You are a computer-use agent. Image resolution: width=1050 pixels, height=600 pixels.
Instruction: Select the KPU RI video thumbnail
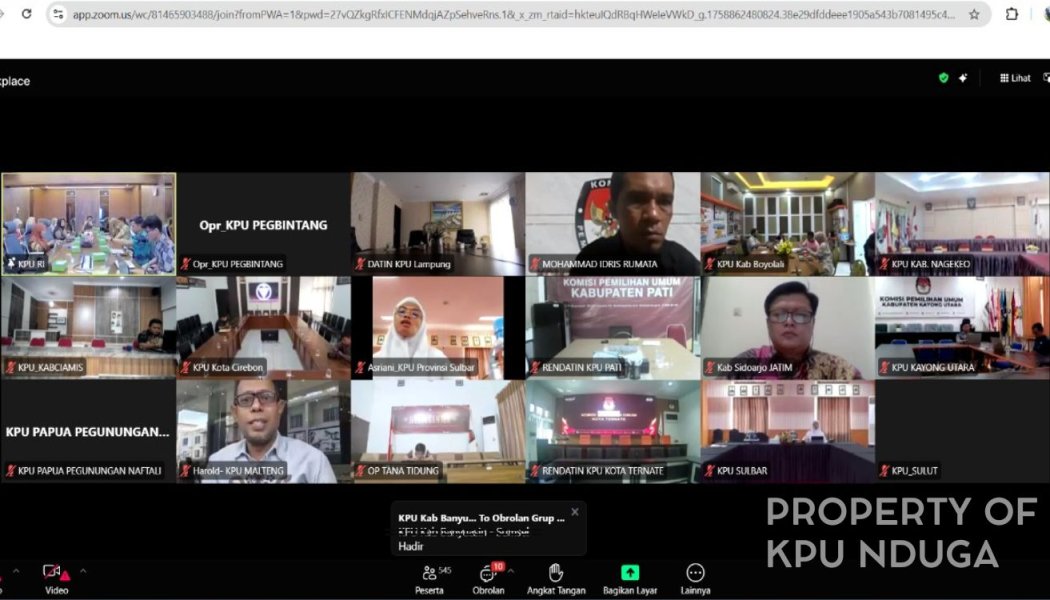coord(88,223)
